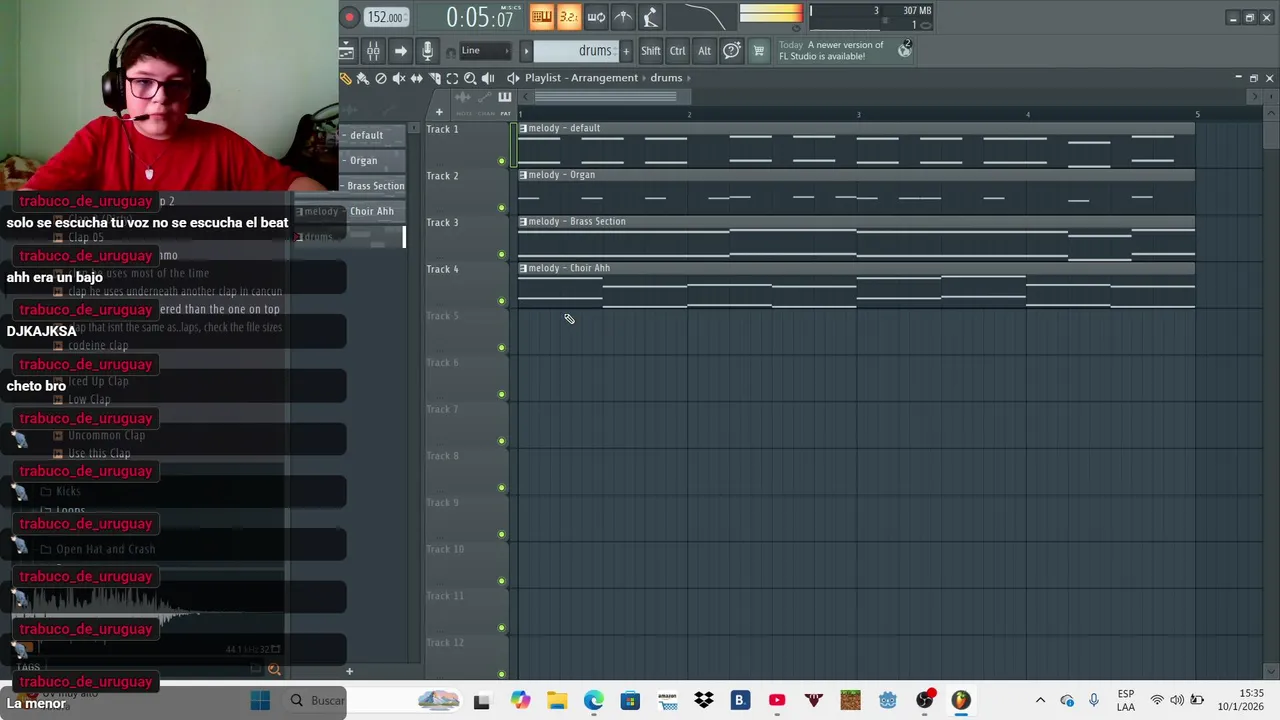Toggle the metronome icon
Screen dimensions: 1280x720
[x=622, y=16]
